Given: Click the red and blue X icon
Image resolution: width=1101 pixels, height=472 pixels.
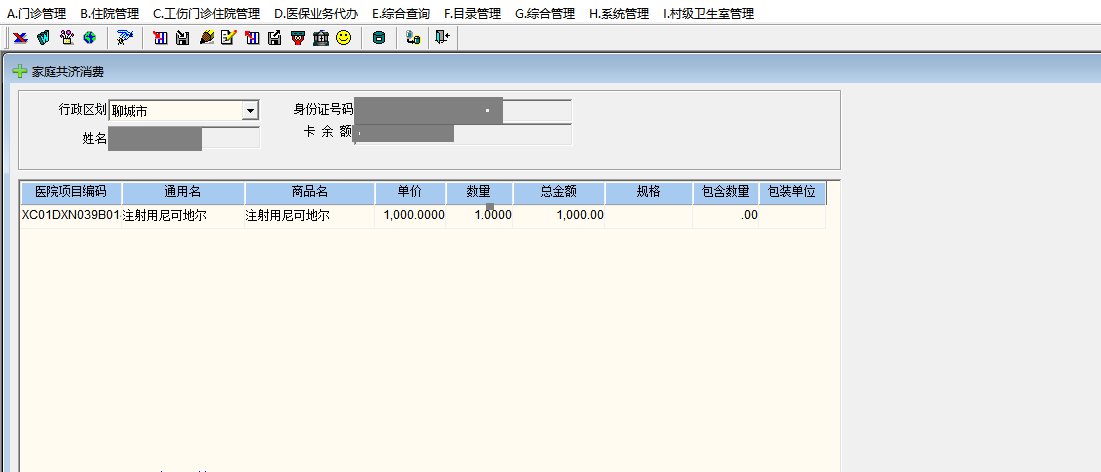Looking at the screenshot, I should coord(19,38).
